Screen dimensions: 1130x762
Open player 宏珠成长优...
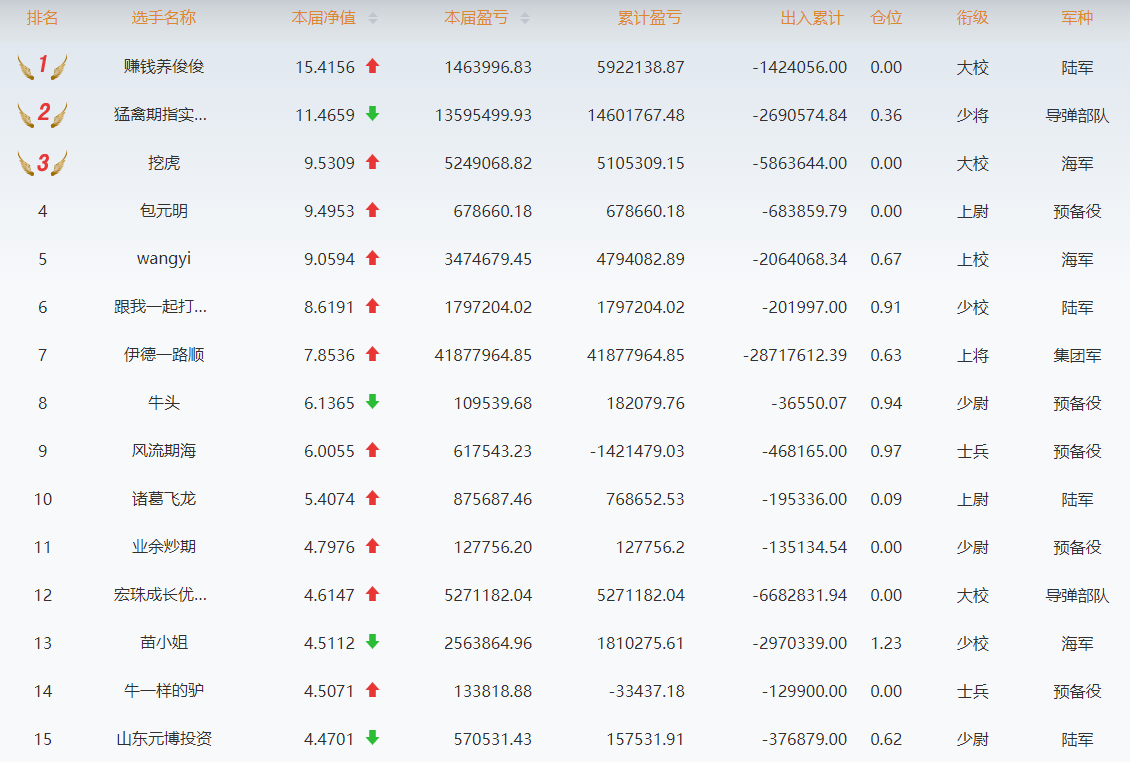click(160, 595)
